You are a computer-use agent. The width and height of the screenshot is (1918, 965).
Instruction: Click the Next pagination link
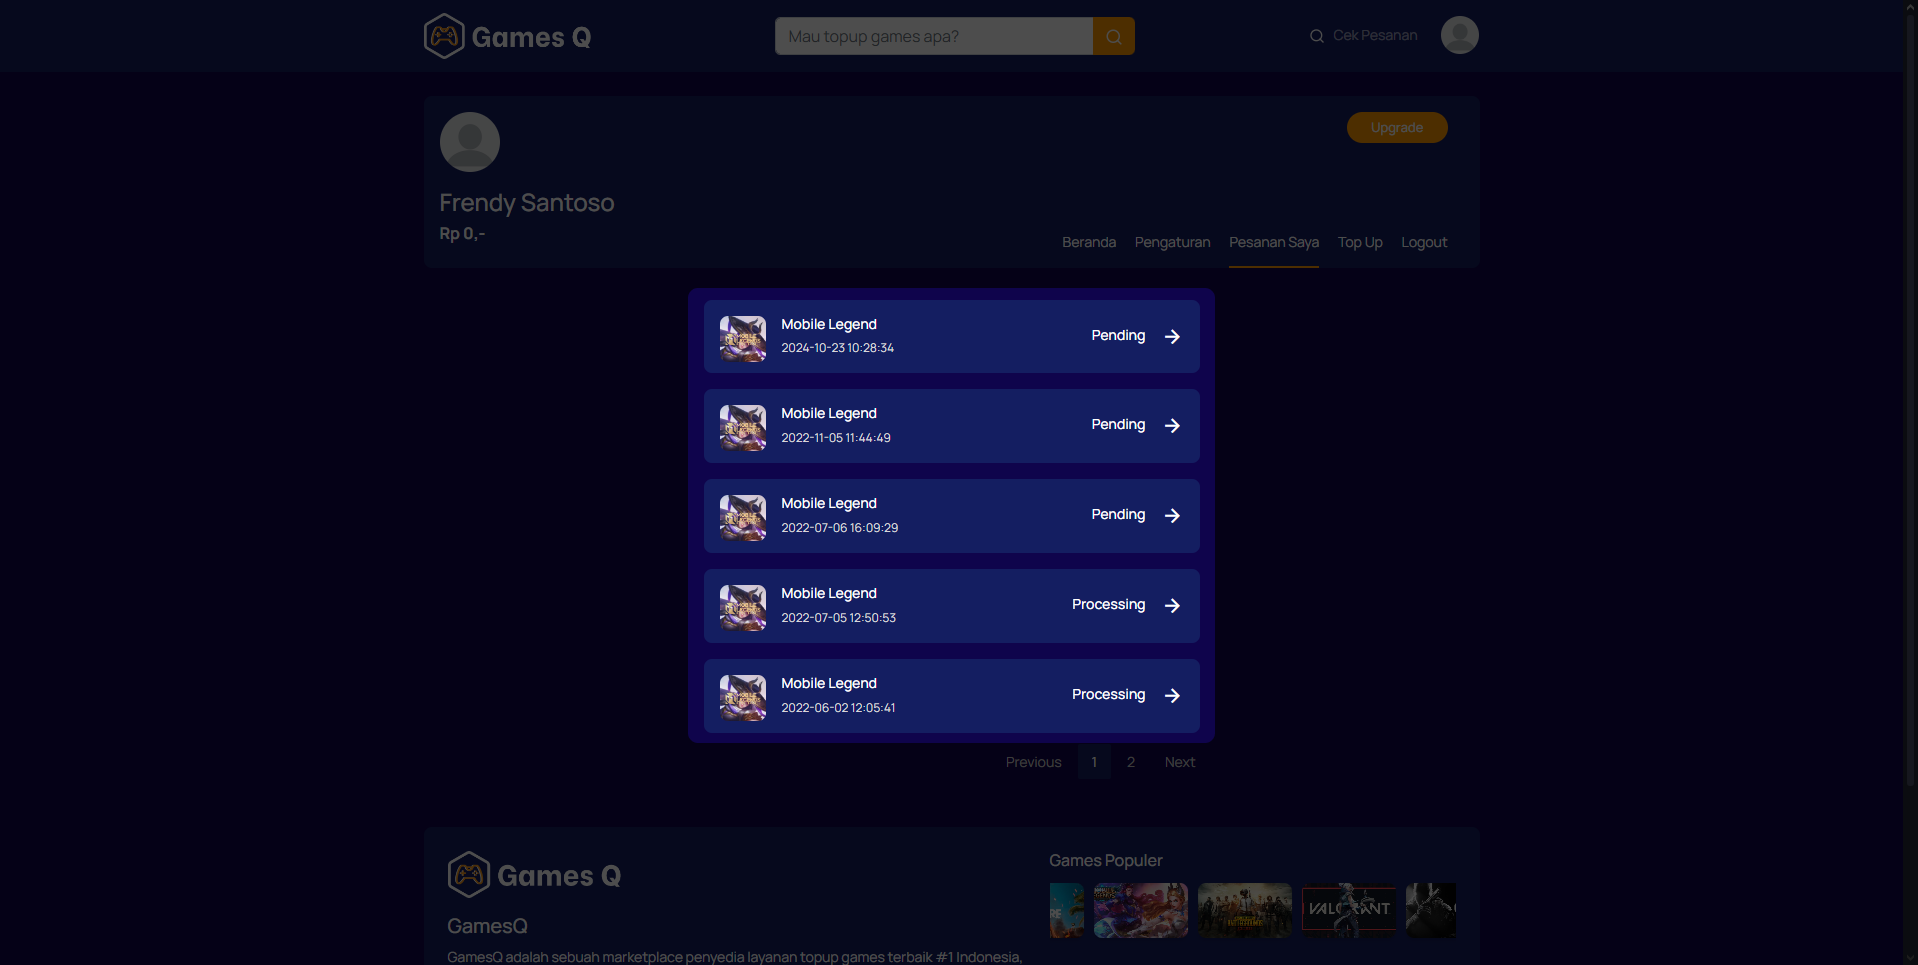tap(1180, 762)
